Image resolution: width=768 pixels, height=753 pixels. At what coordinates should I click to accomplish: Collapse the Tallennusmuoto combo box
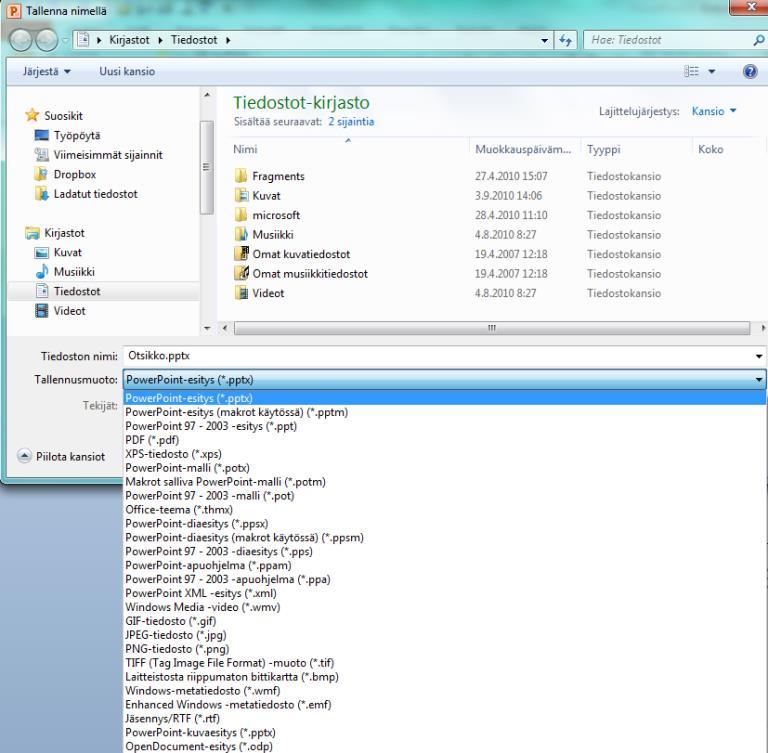point(759,380)
